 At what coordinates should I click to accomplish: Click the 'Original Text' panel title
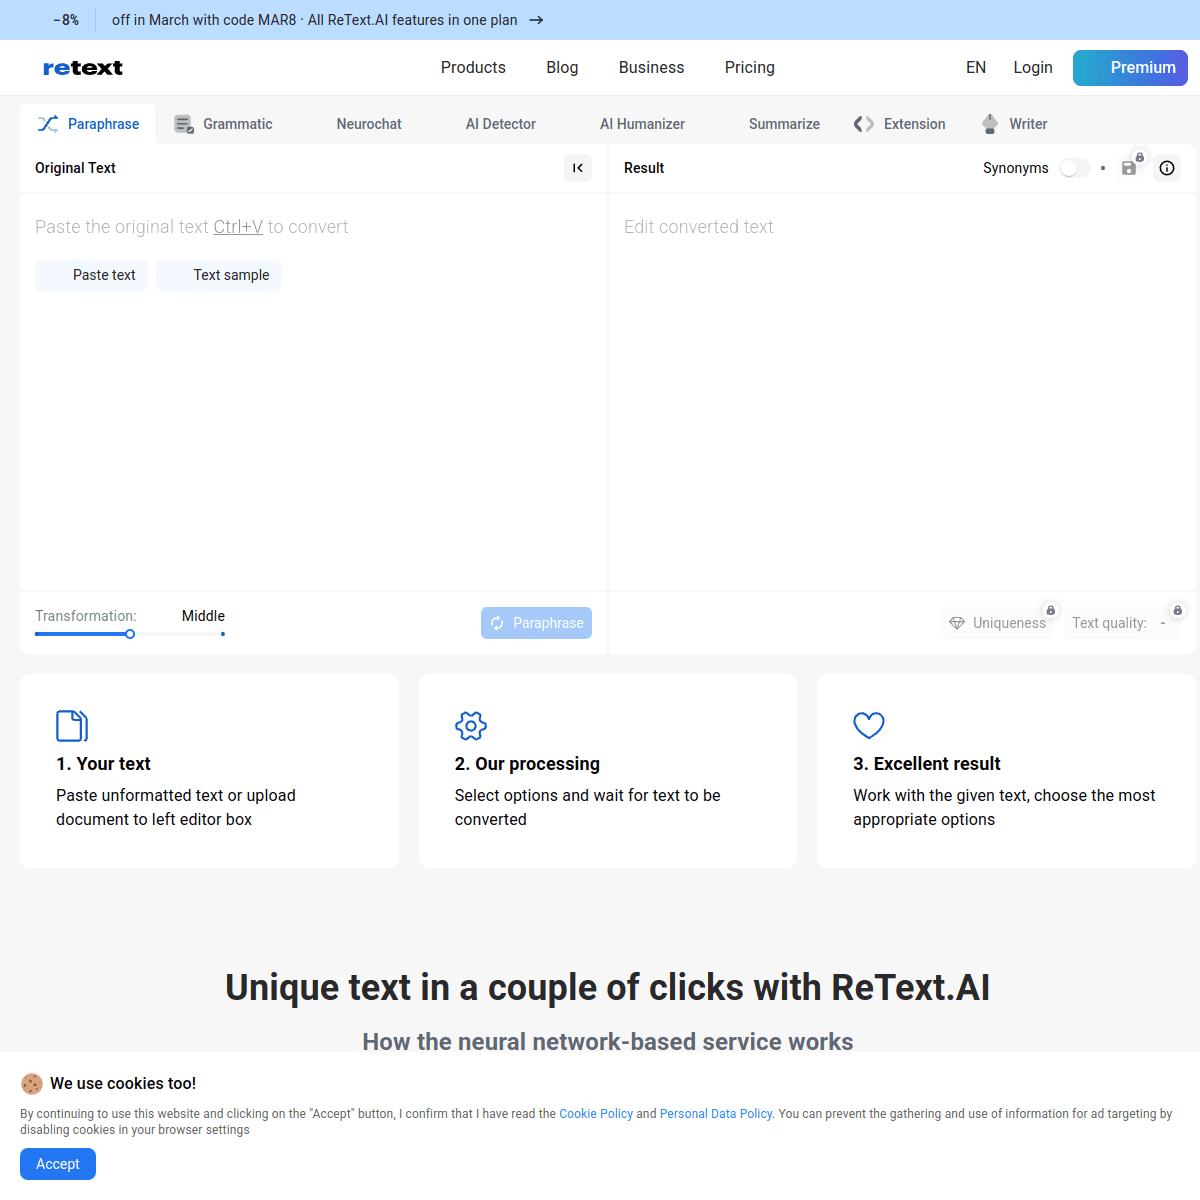pyautogui.click(x=75, y=168)
